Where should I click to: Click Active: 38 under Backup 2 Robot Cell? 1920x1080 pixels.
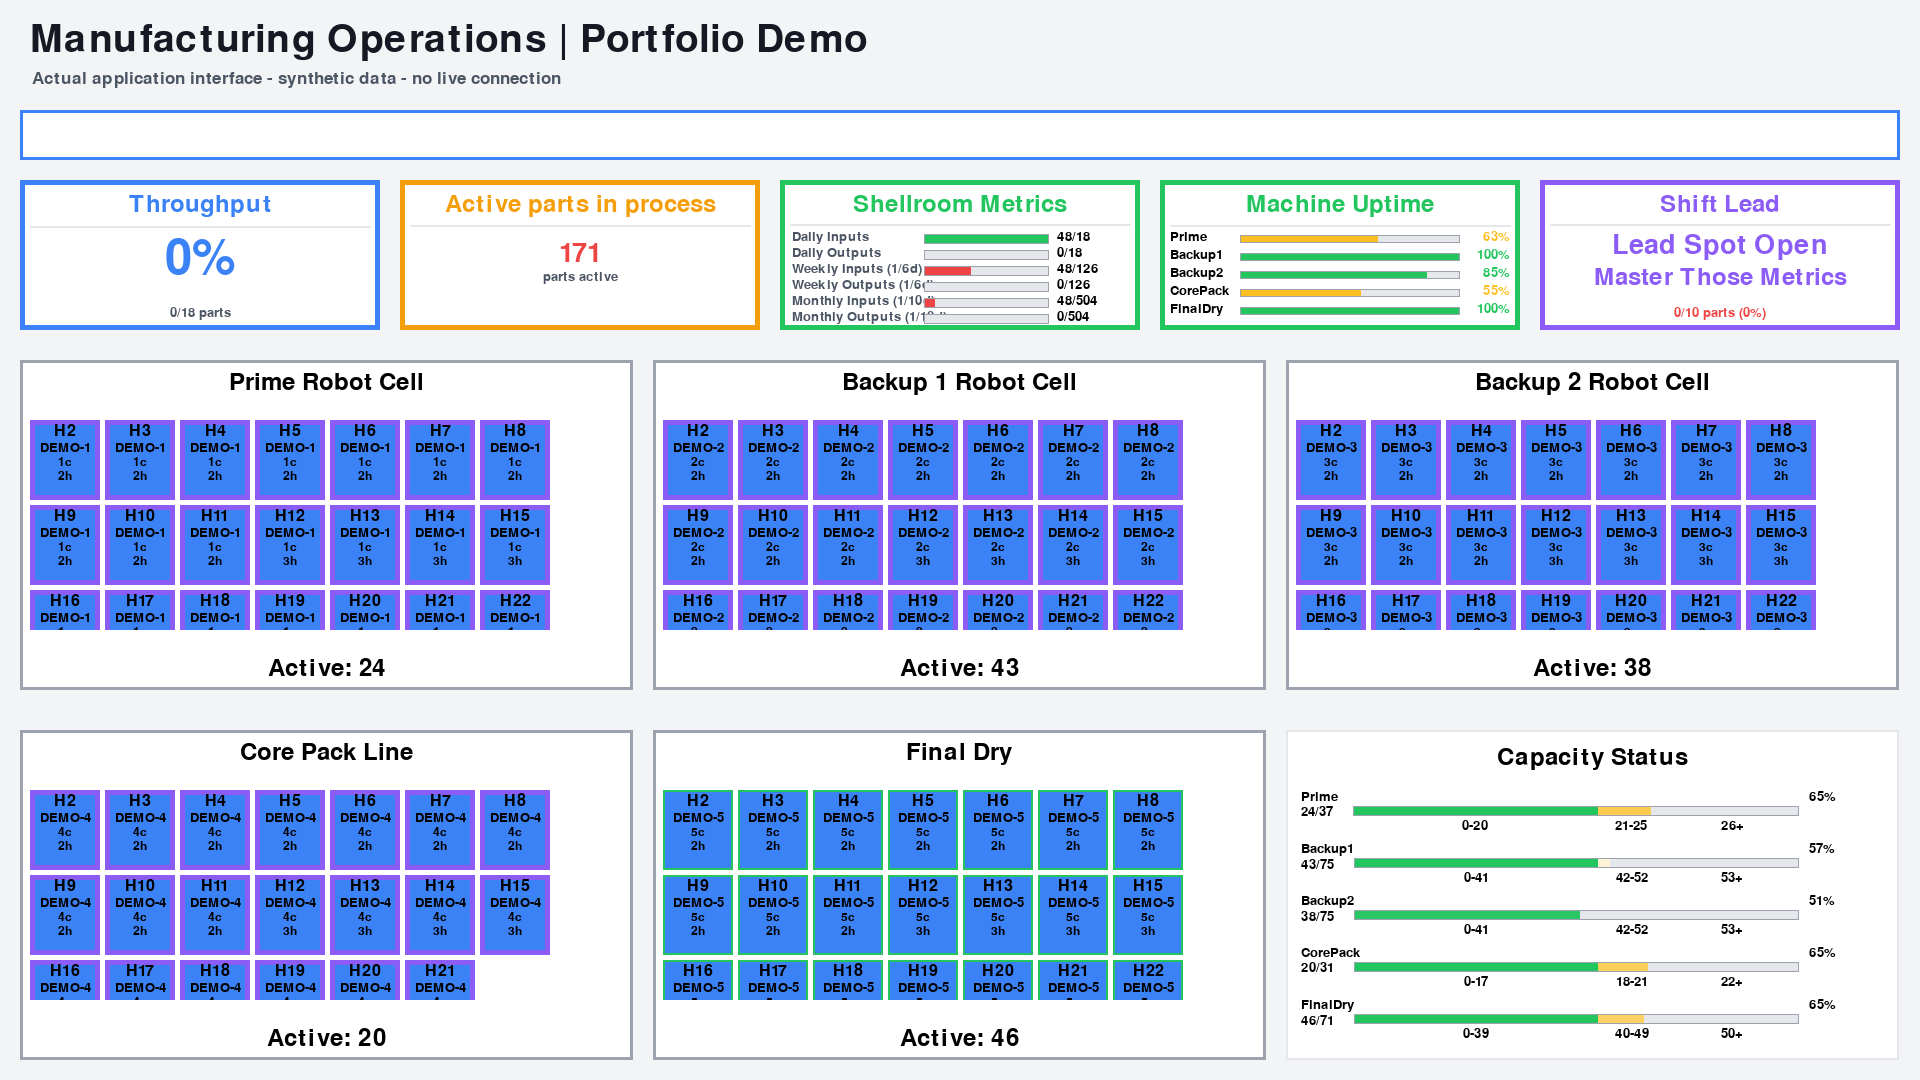(1592, 668)
